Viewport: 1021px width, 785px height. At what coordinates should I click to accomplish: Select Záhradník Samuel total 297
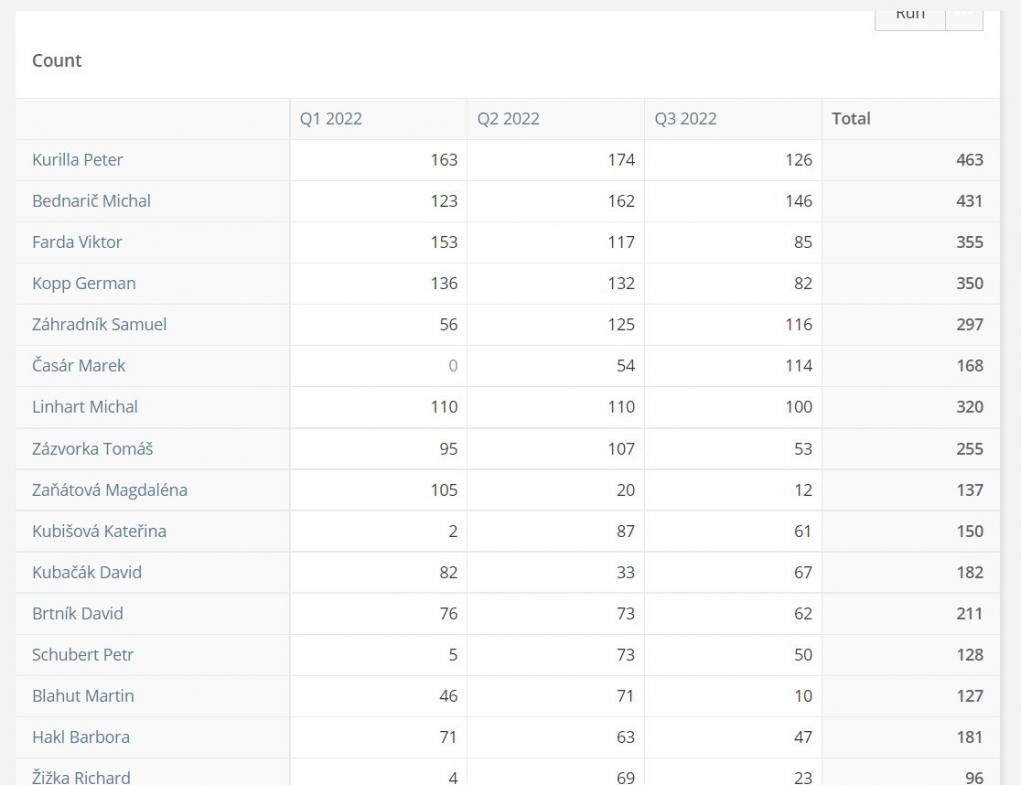click(x=970, y=325)
